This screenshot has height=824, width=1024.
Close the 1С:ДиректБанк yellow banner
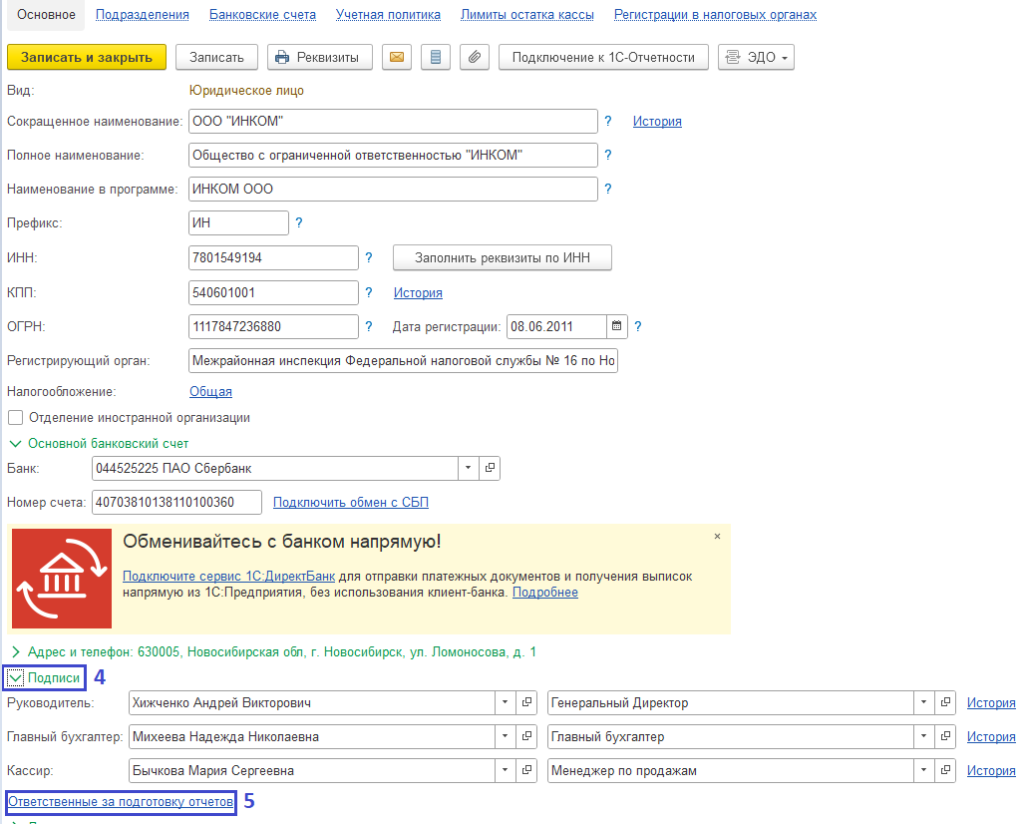pos(717,537)
